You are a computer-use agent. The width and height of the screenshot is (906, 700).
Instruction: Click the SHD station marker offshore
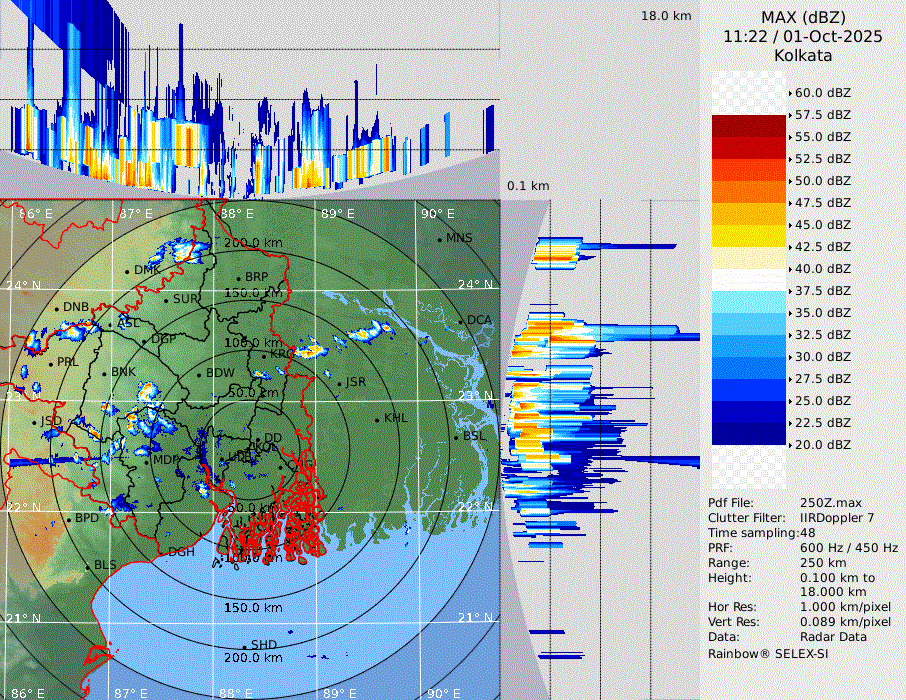tap(244, 645)
